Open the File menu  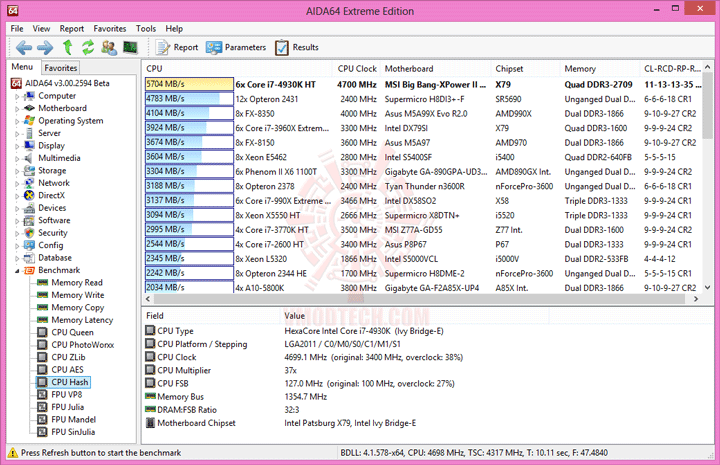(17, 28)
